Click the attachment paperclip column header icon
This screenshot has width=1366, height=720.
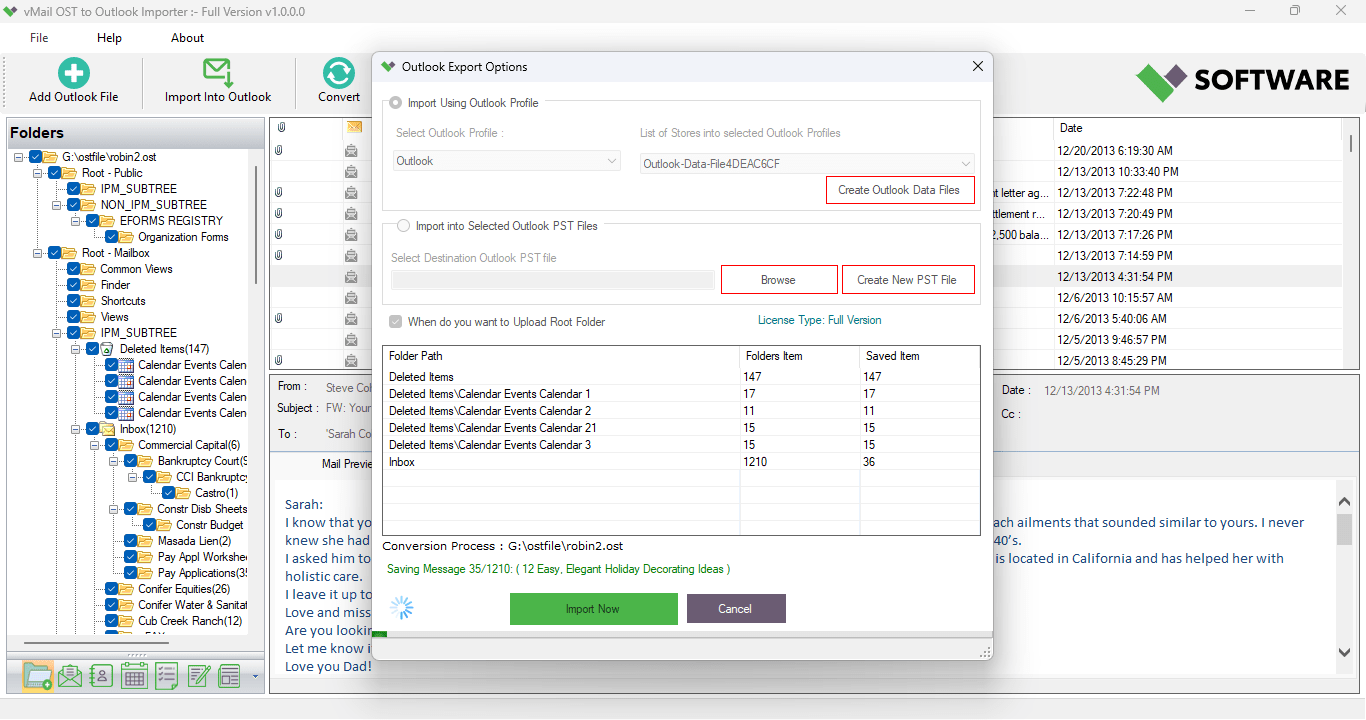(281, 127)
